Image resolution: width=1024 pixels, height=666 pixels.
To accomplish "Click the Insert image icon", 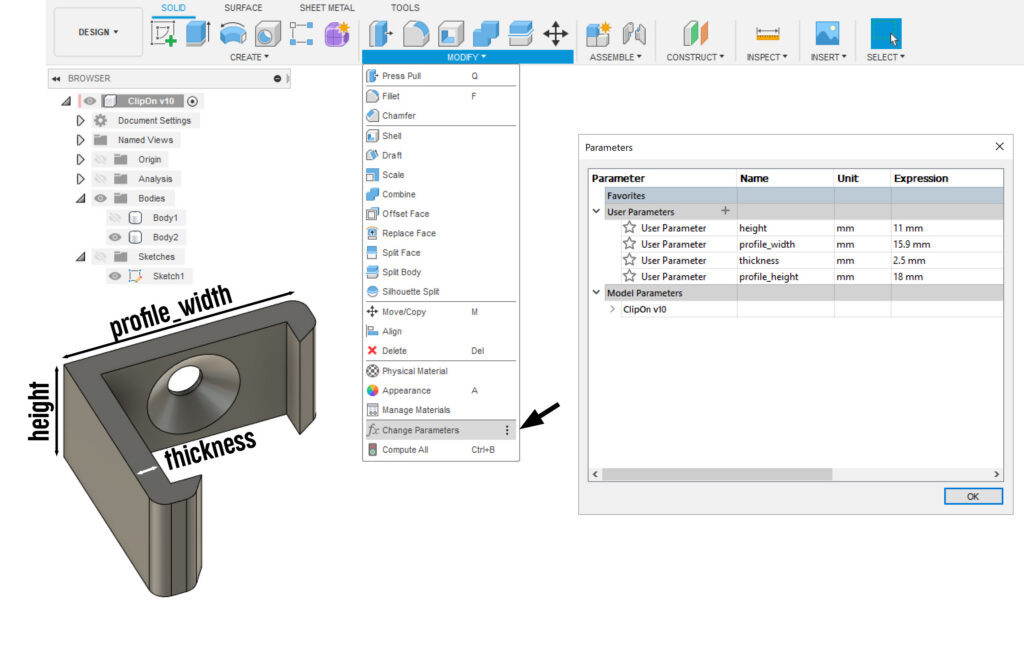I will pyautogui.click(x=827, y=34).
